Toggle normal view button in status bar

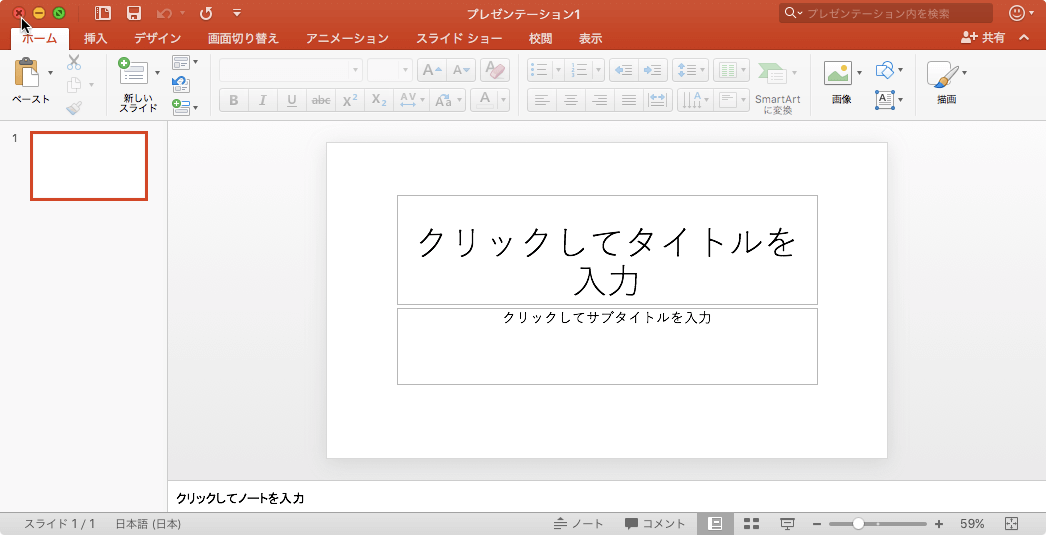coord(715,524)
